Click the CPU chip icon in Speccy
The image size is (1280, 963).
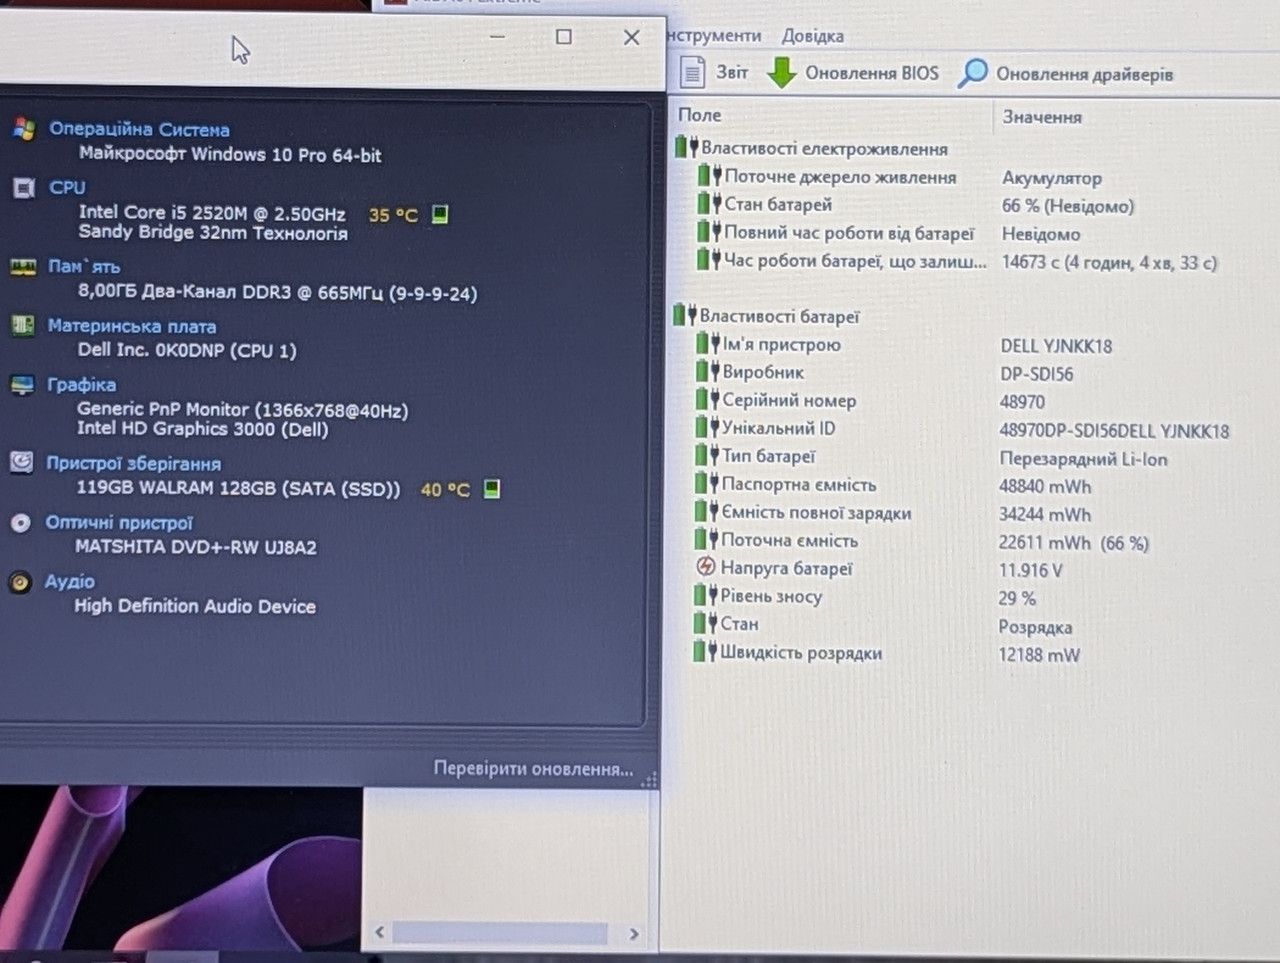(24, 188)
